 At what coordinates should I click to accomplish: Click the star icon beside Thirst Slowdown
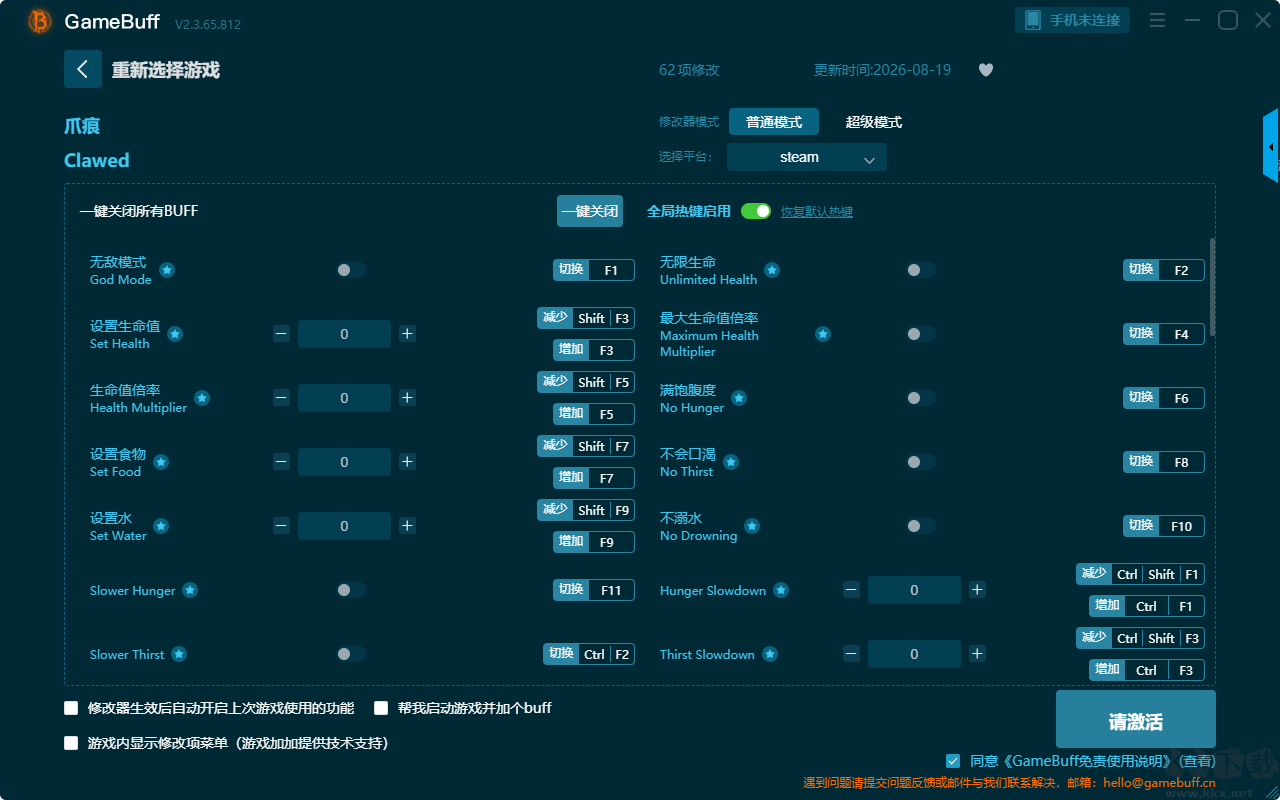tap(770, 654)
